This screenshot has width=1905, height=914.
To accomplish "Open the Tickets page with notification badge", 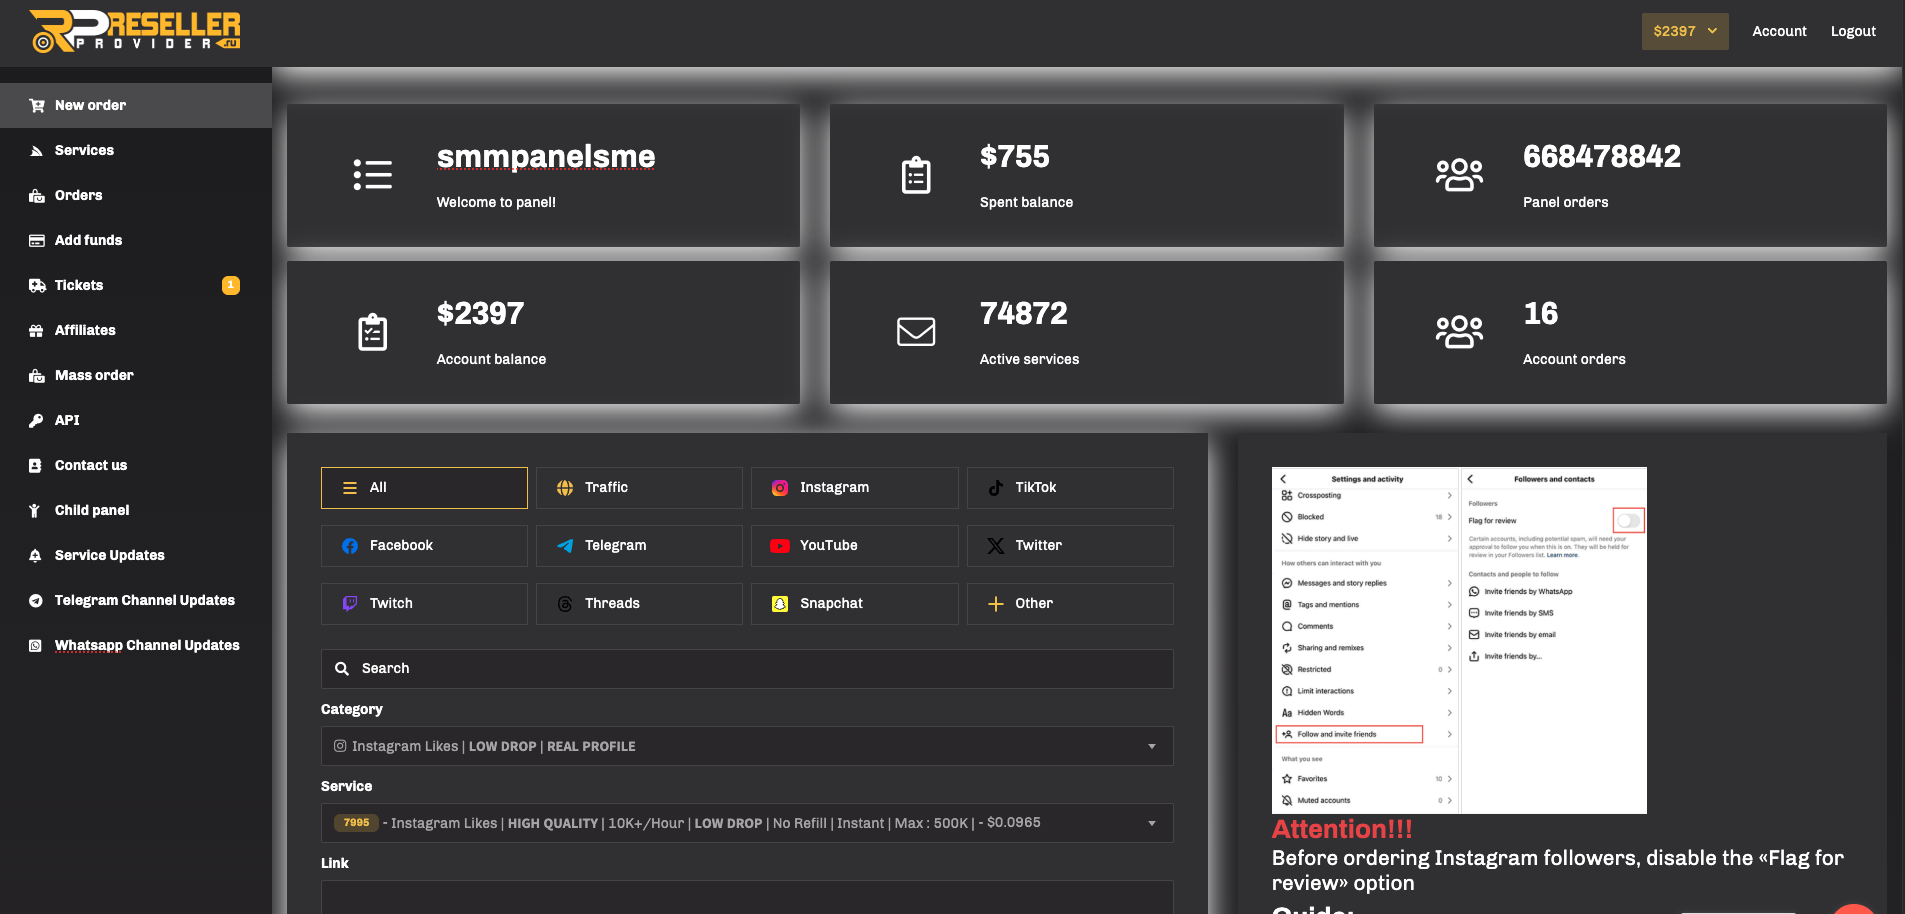I will click(79, 285).
